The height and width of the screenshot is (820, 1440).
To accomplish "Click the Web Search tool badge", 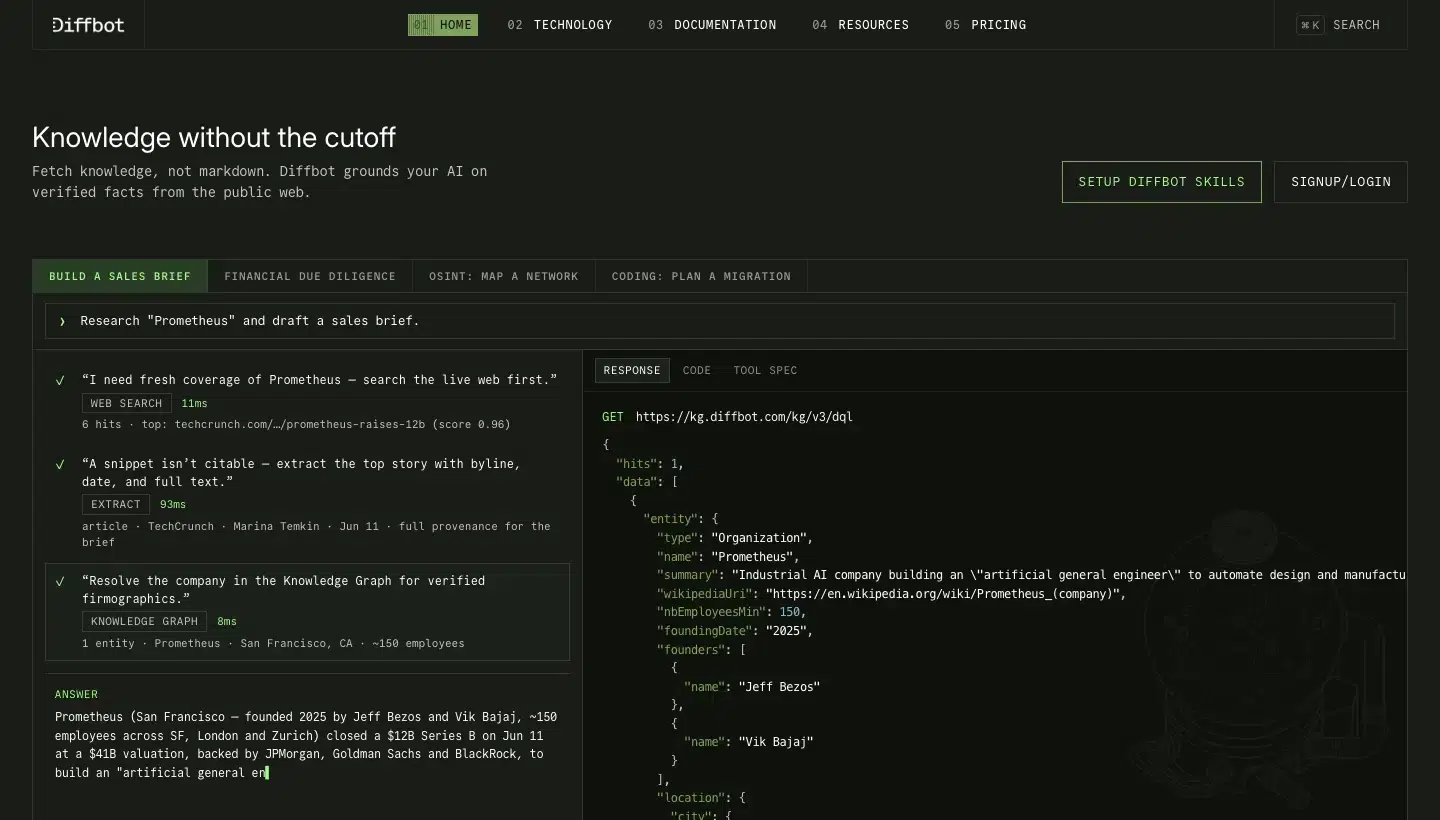I will point(126,403).
